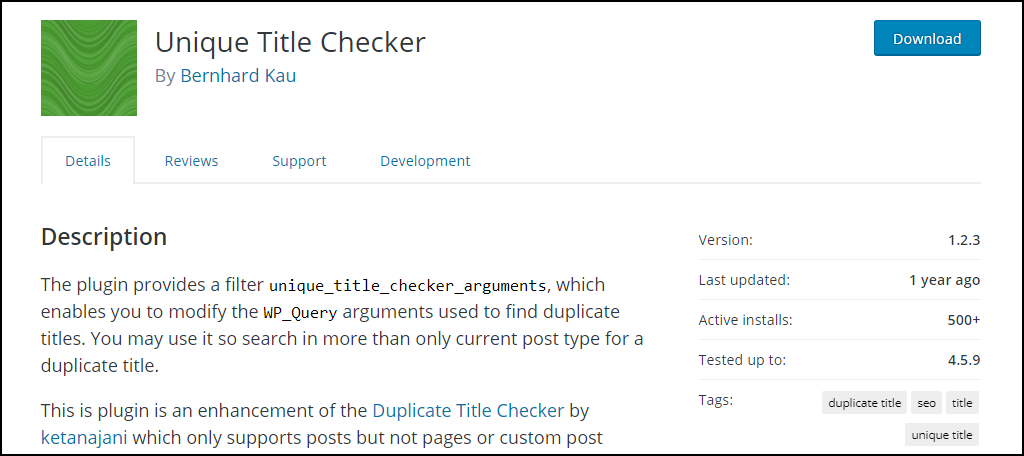Select the "seo" tag
This screenshot has width=1024, height=456.
[x=925, y=403]
